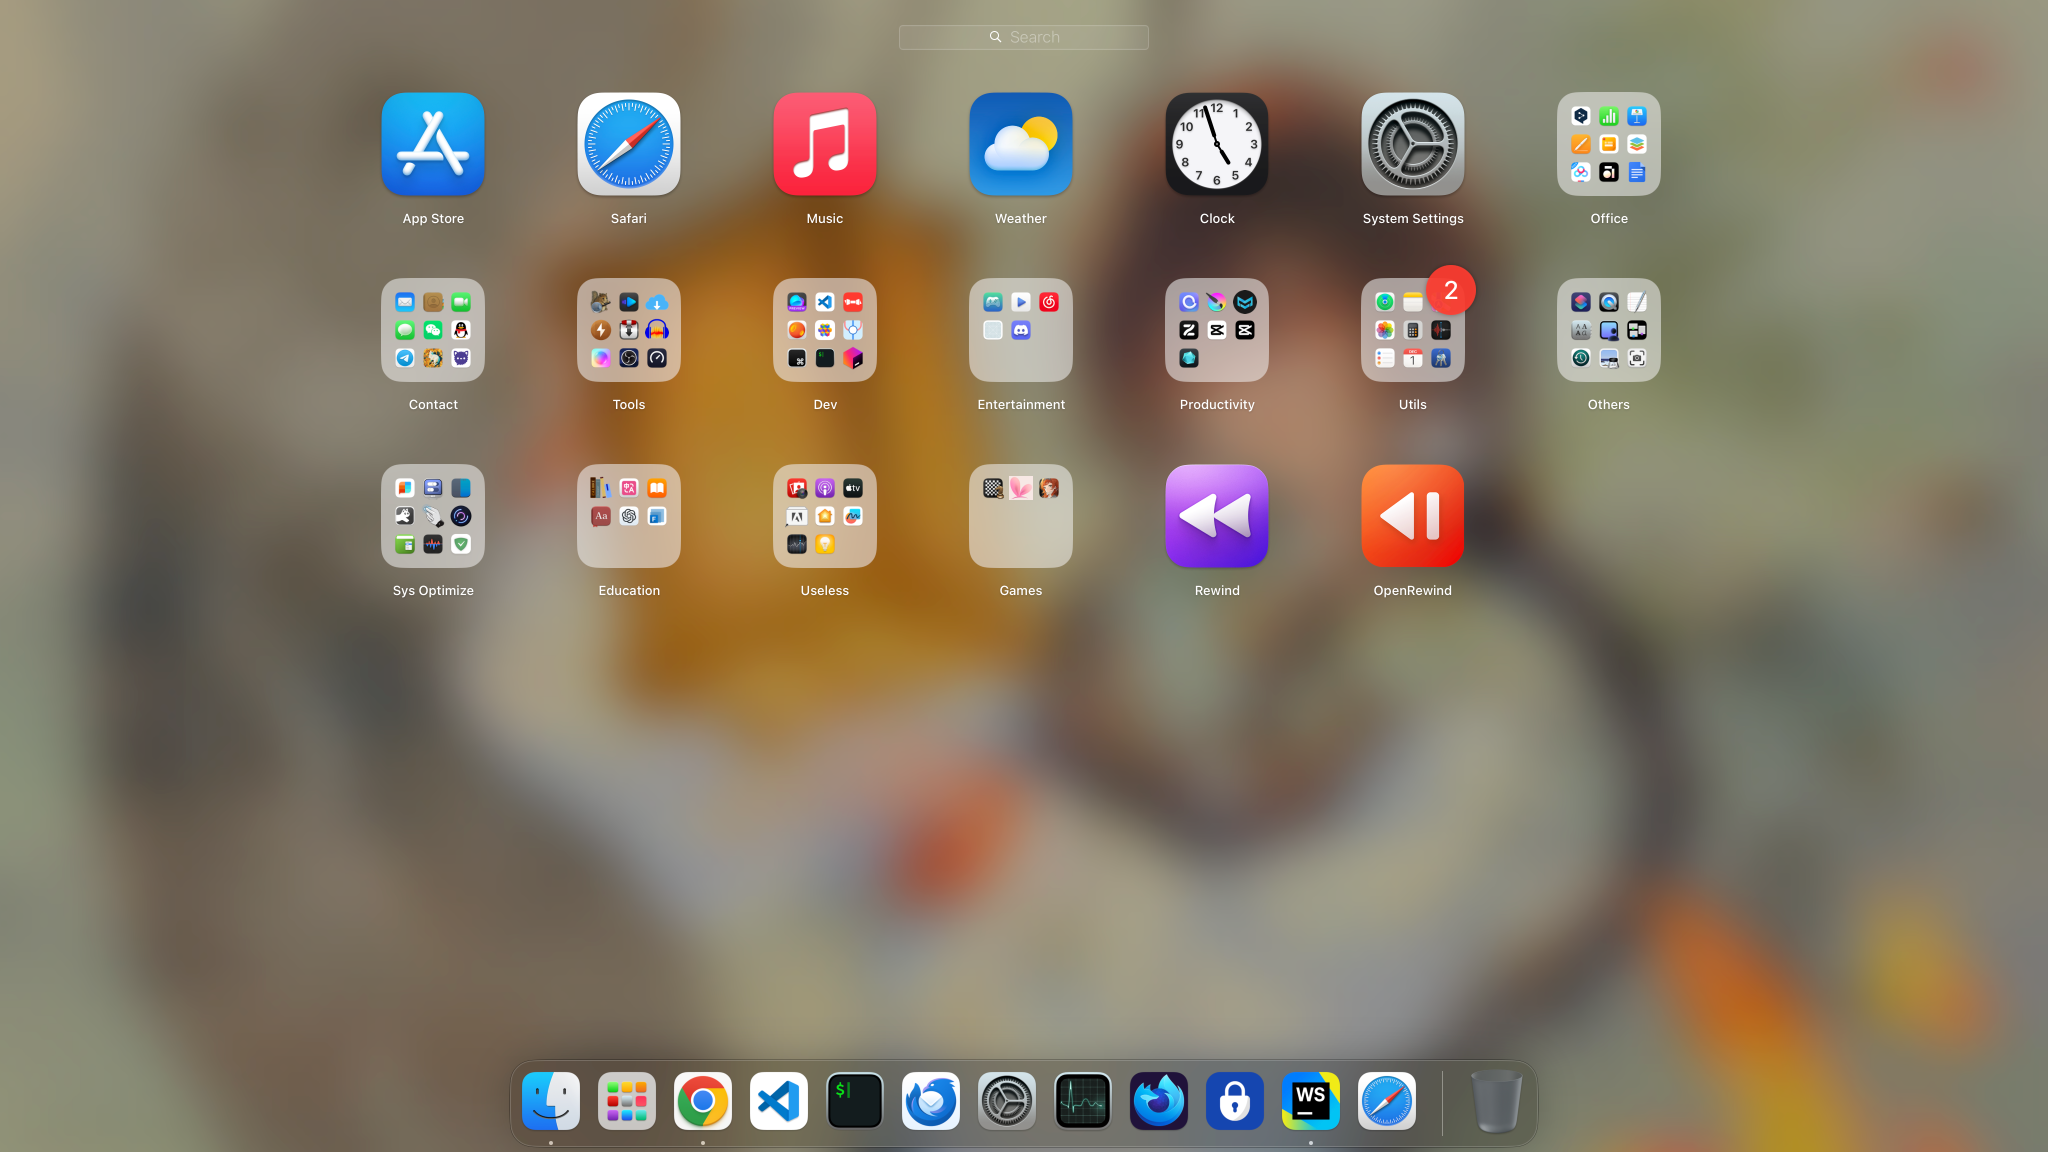
Task: Open Thunderbird from the dock
Action: coord(930,1100)
